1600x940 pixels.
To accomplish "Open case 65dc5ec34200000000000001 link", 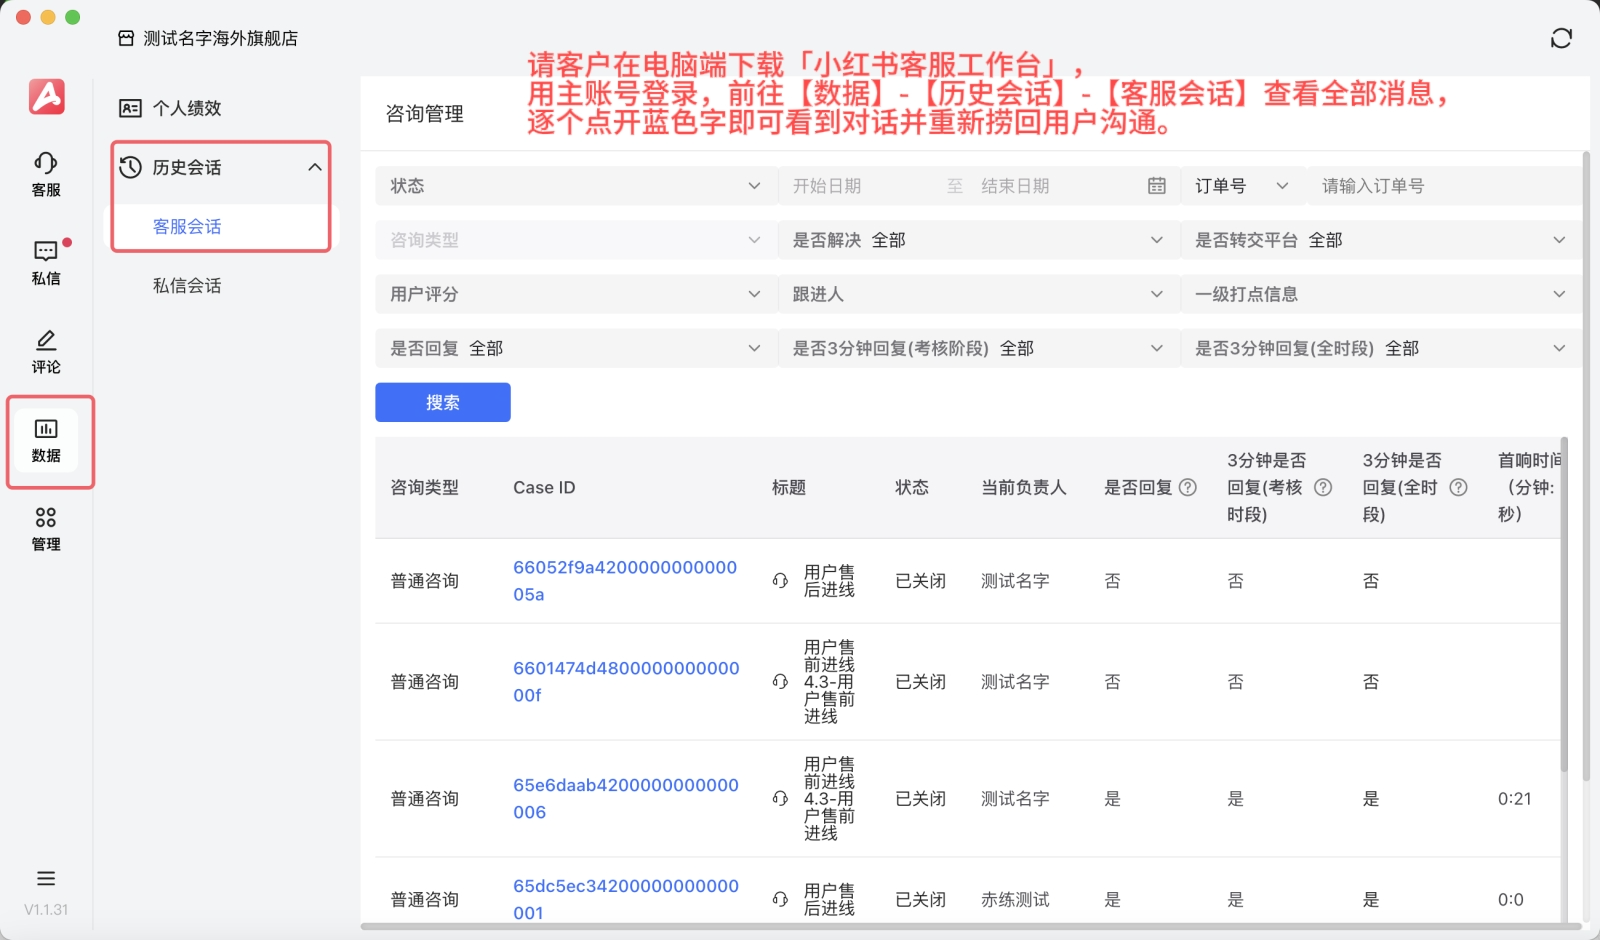I will [626, 899].
